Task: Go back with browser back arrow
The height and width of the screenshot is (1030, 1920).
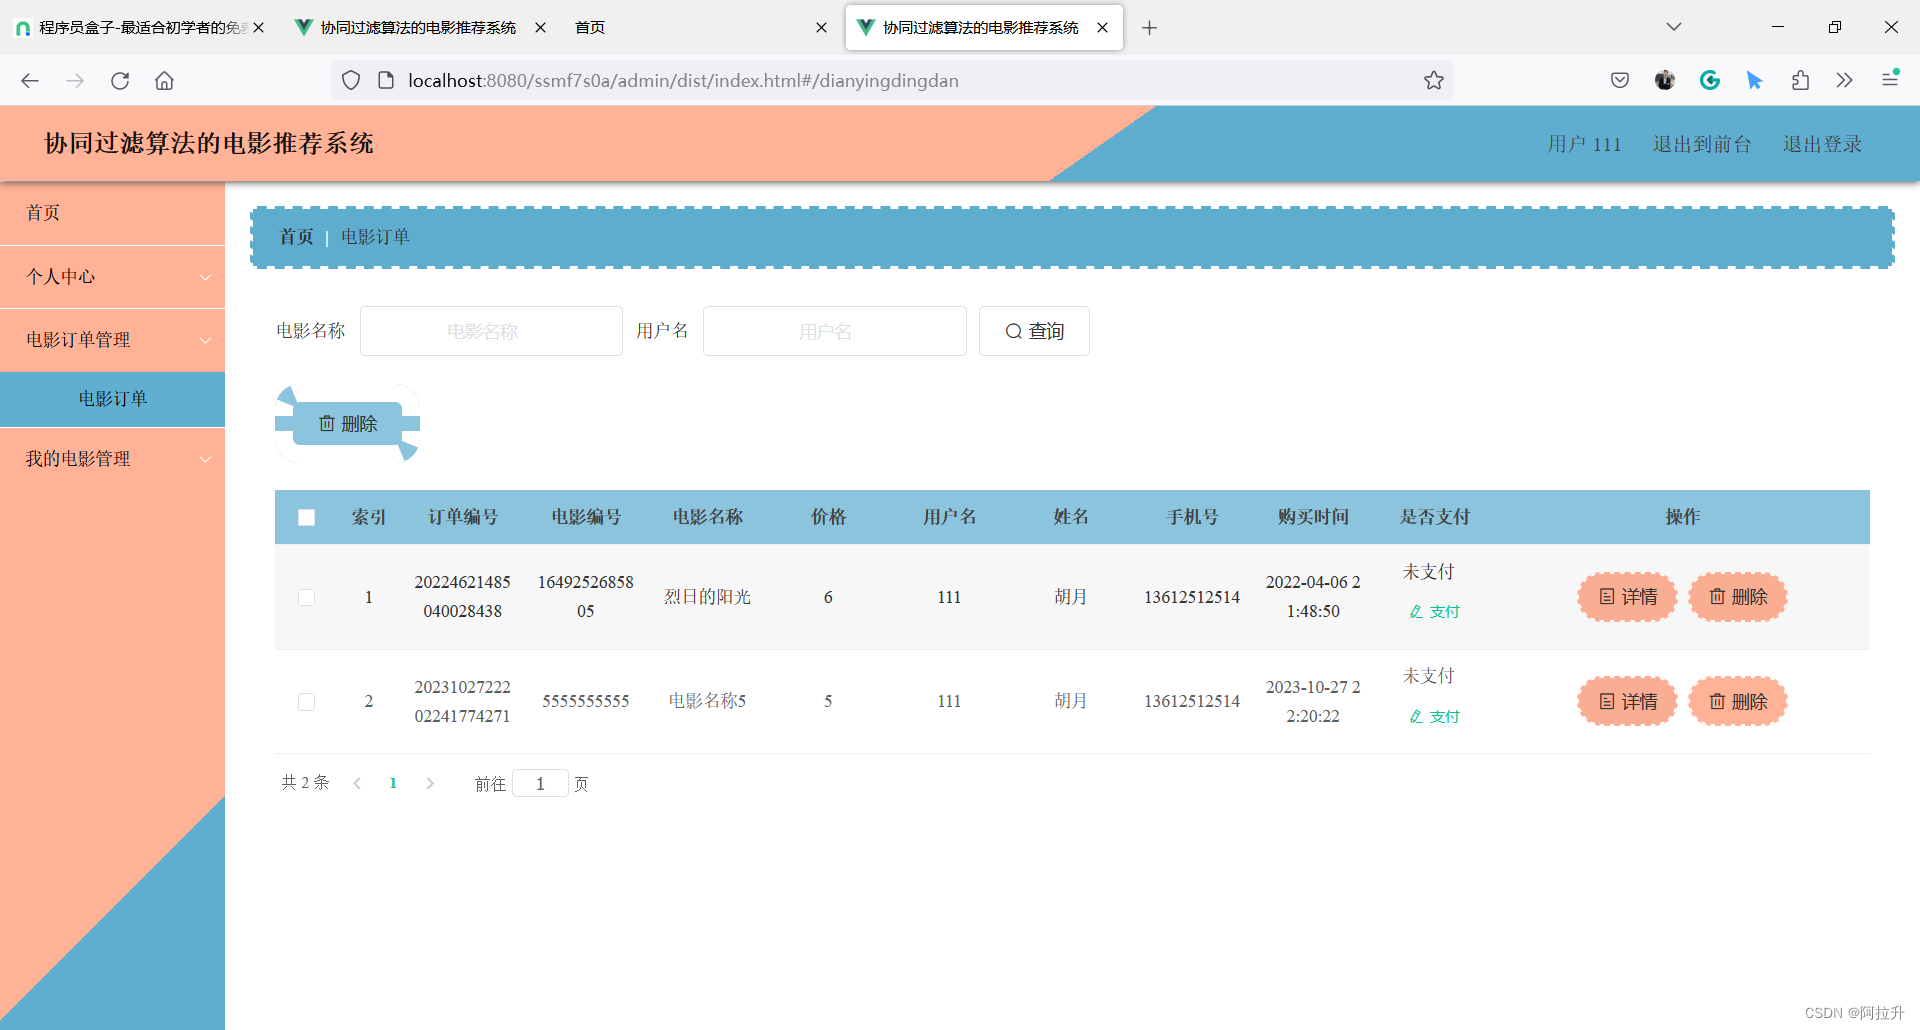Action: pyautogui.click(x=30, y=81)
